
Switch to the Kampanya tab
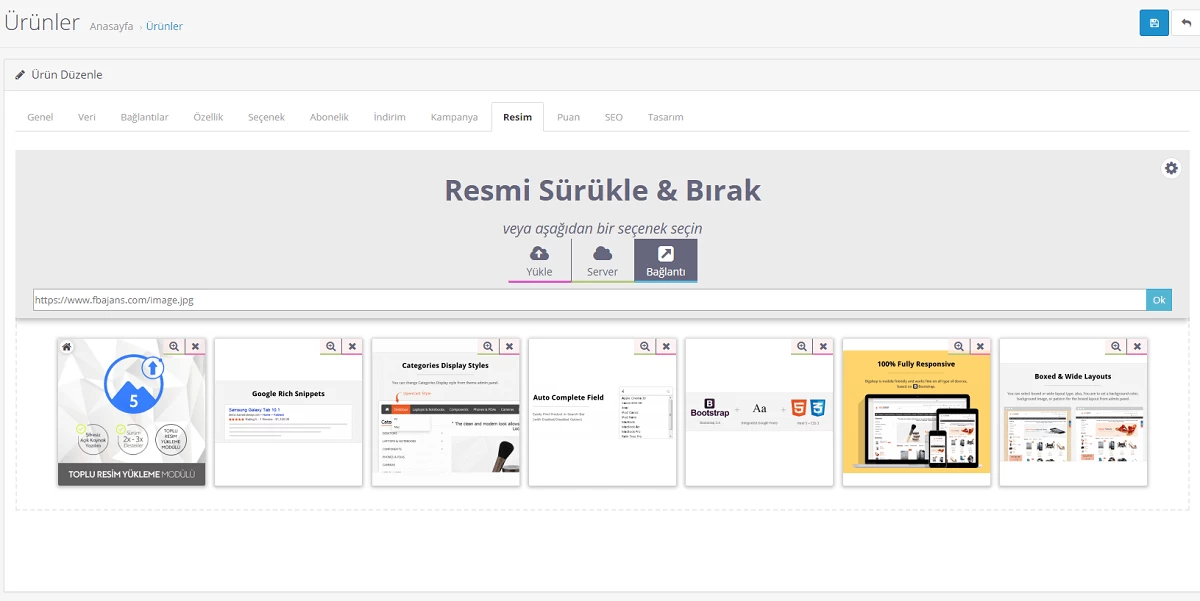[x=454, y=117]
